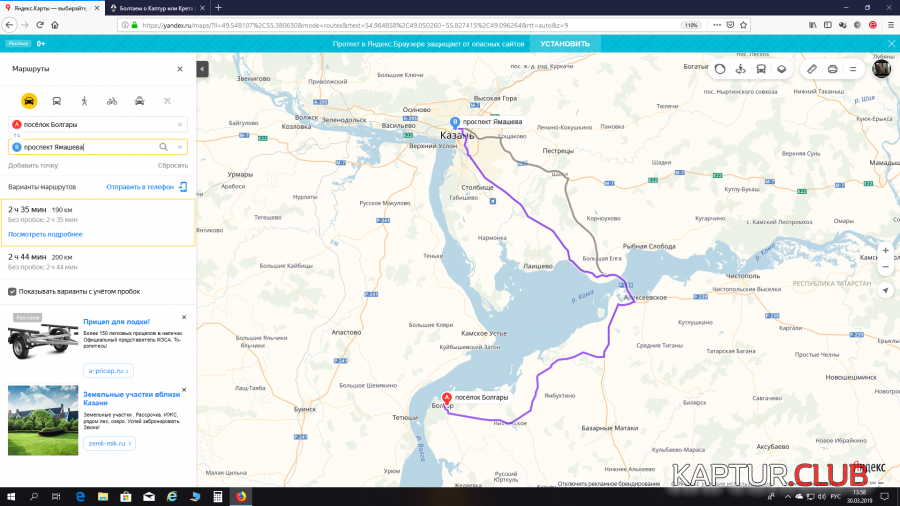Click 'Посмотреть подробнее' link
Screen dimensions: 900x506
click(45, 234)
